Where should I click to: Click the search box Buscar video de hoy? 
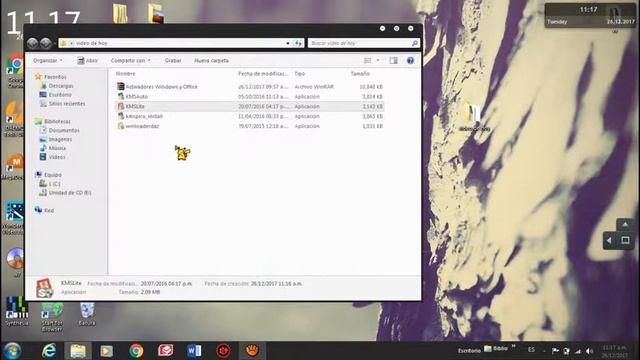(x=364, y=43)
